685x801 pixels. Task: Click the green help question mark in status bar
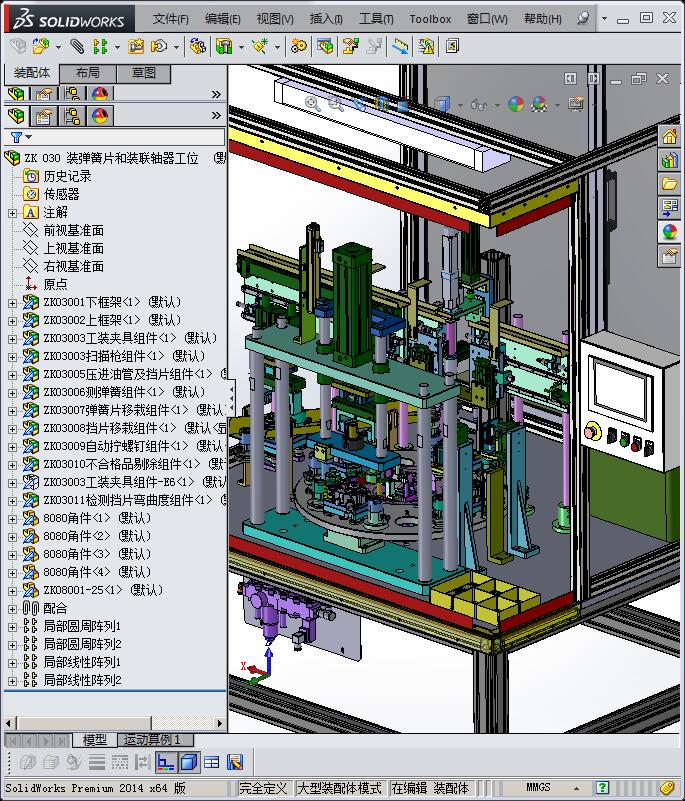(602, 787)
